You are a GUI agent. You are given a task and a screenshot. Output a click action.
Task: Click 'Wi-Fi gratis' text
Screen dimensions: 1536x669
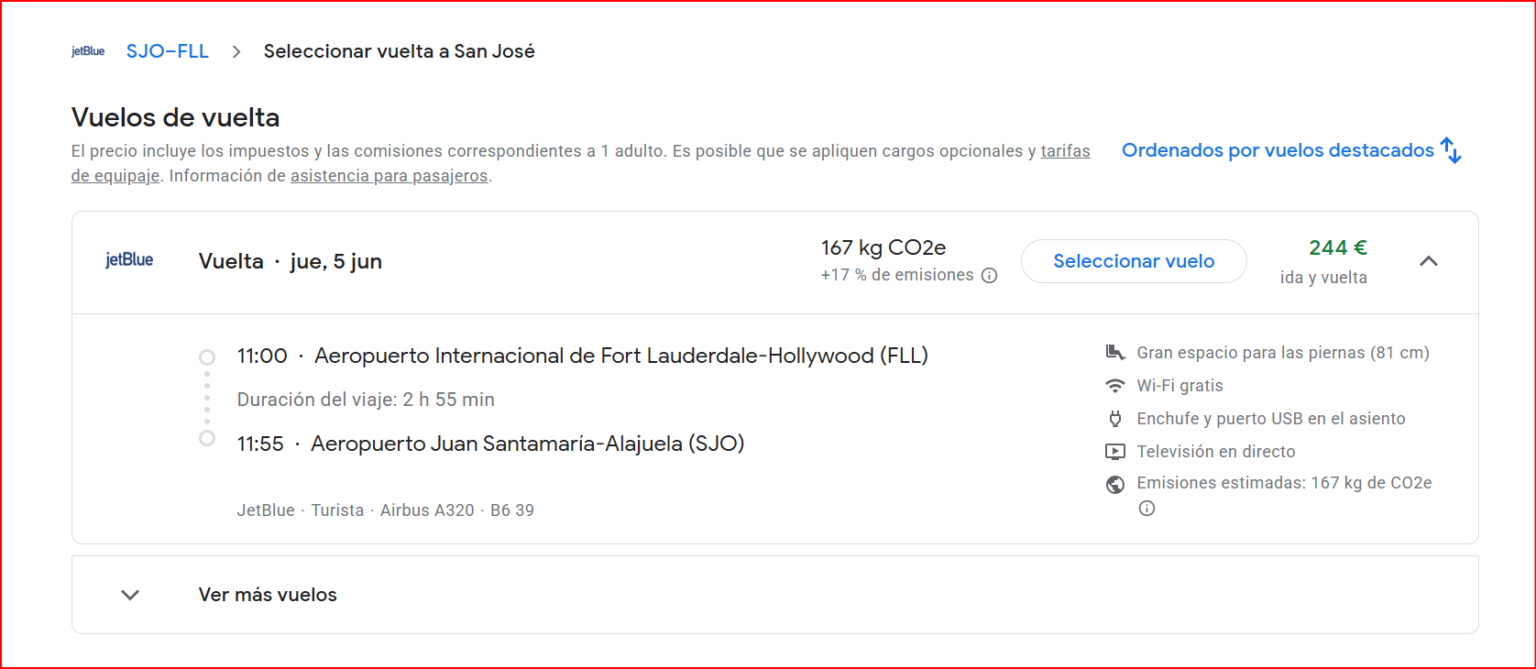1180,386
